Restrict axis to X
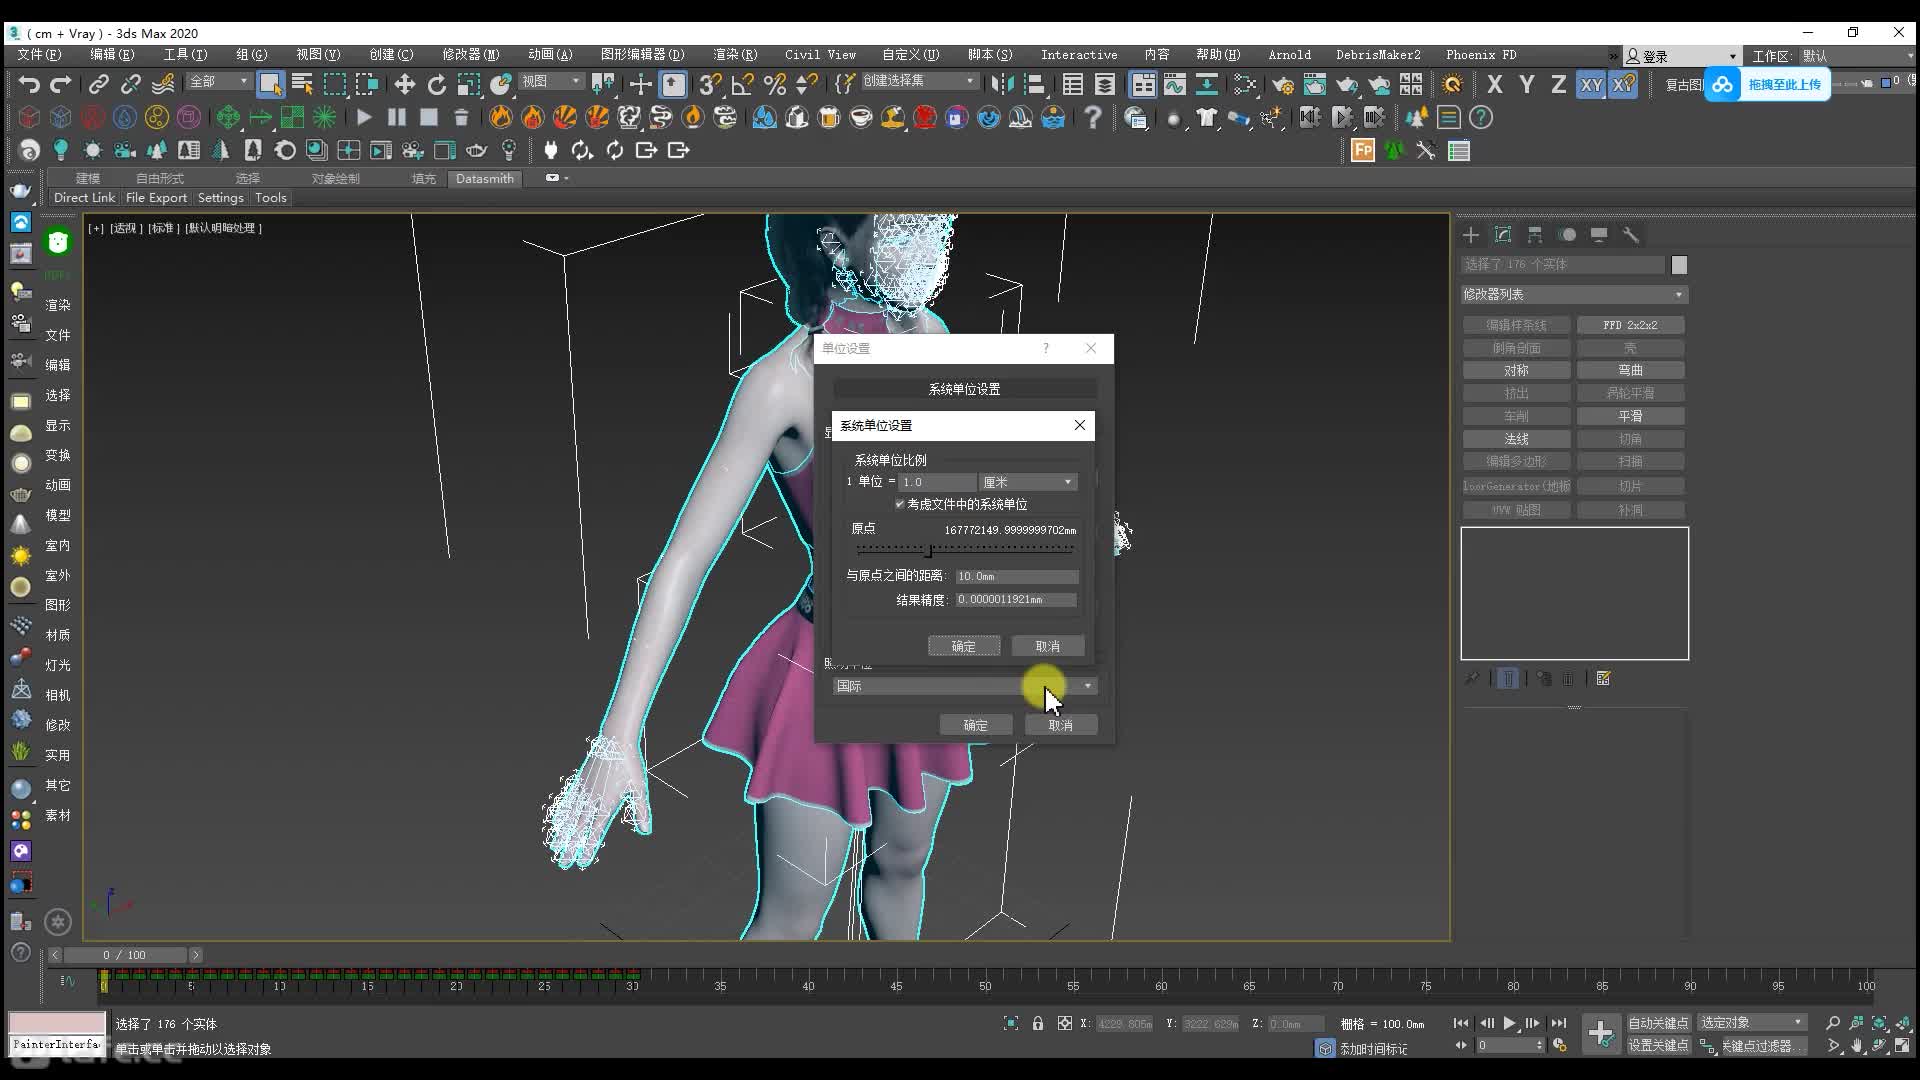 tap(1494, 84)
